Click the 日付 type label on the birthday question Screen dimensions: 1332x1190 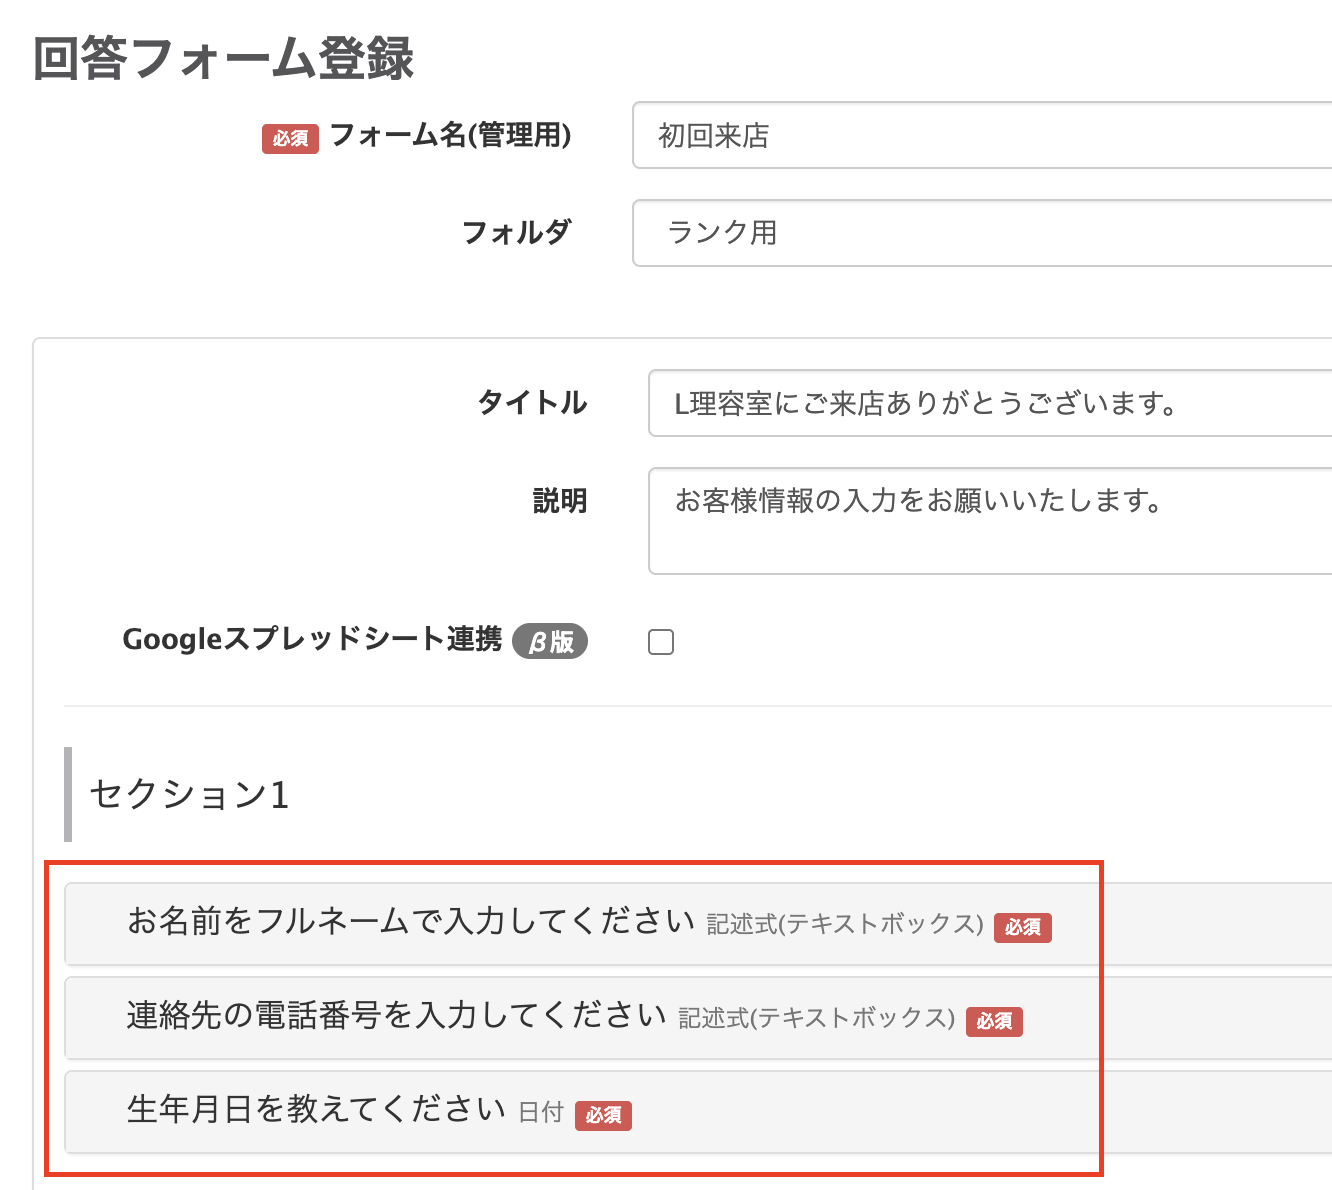tap(538, 1113)
